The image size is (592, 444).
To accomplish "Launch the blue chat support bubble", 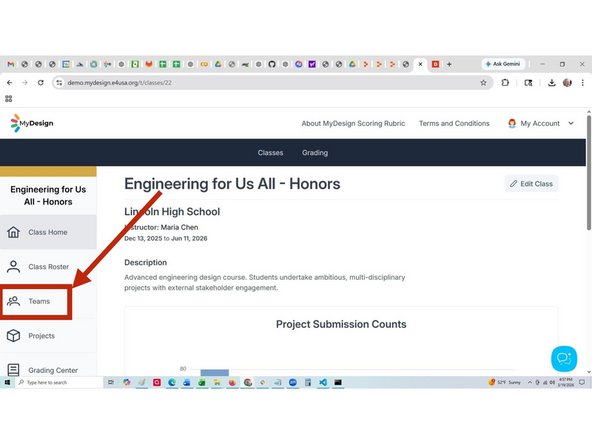I will (x=564, y=359).
